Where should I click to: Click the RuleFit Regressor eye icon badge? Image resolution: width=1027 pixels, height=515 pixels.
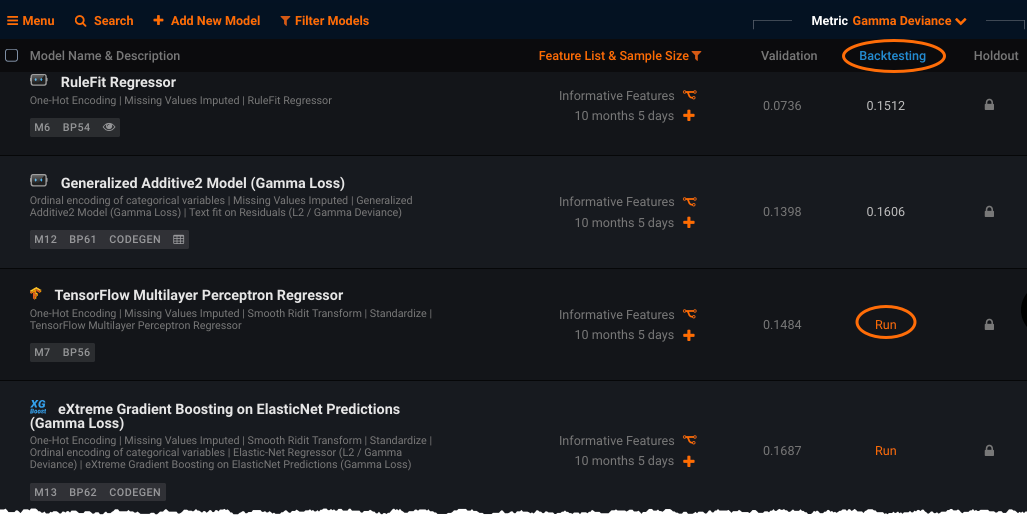pyautogui.click(x=109, y=127)
